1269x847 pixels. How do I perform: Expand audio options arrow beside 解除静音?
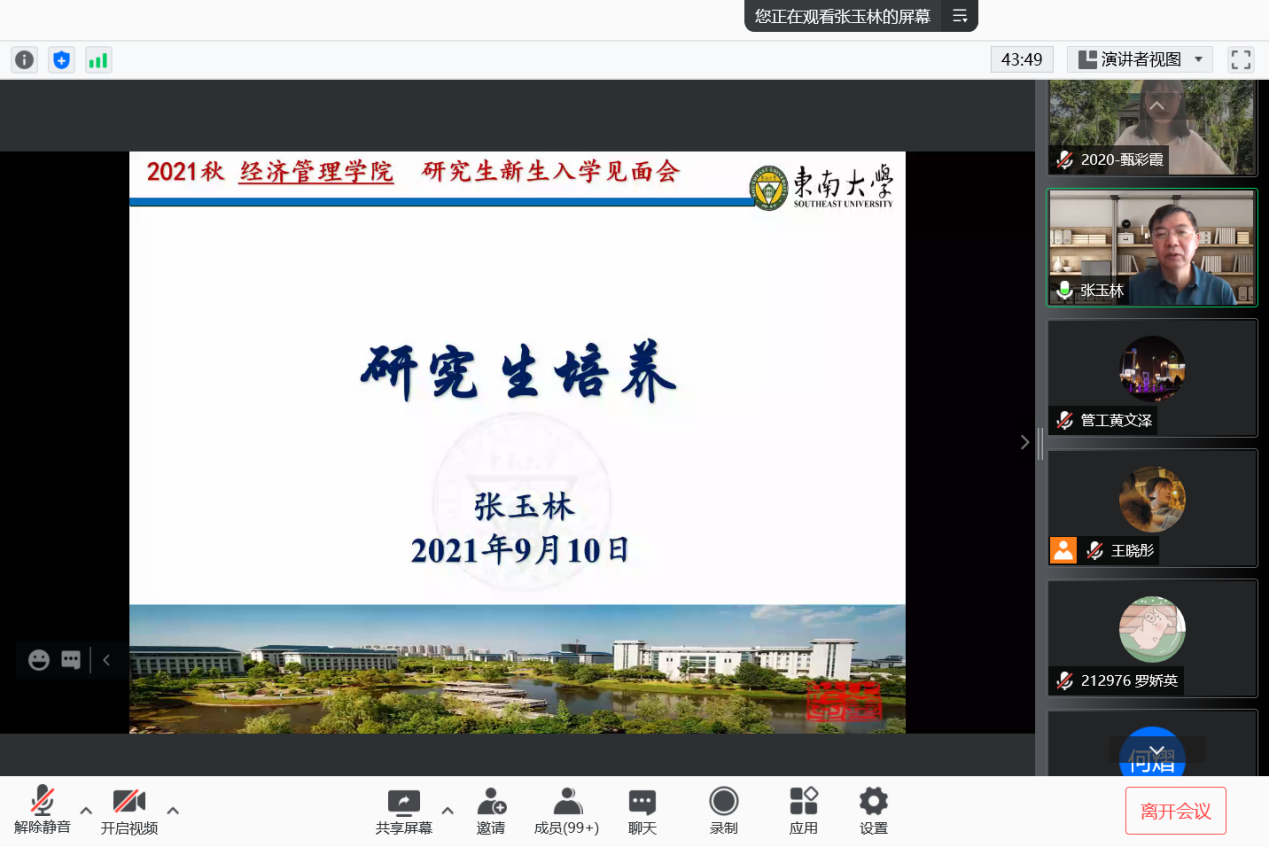(x=86, y=810)
